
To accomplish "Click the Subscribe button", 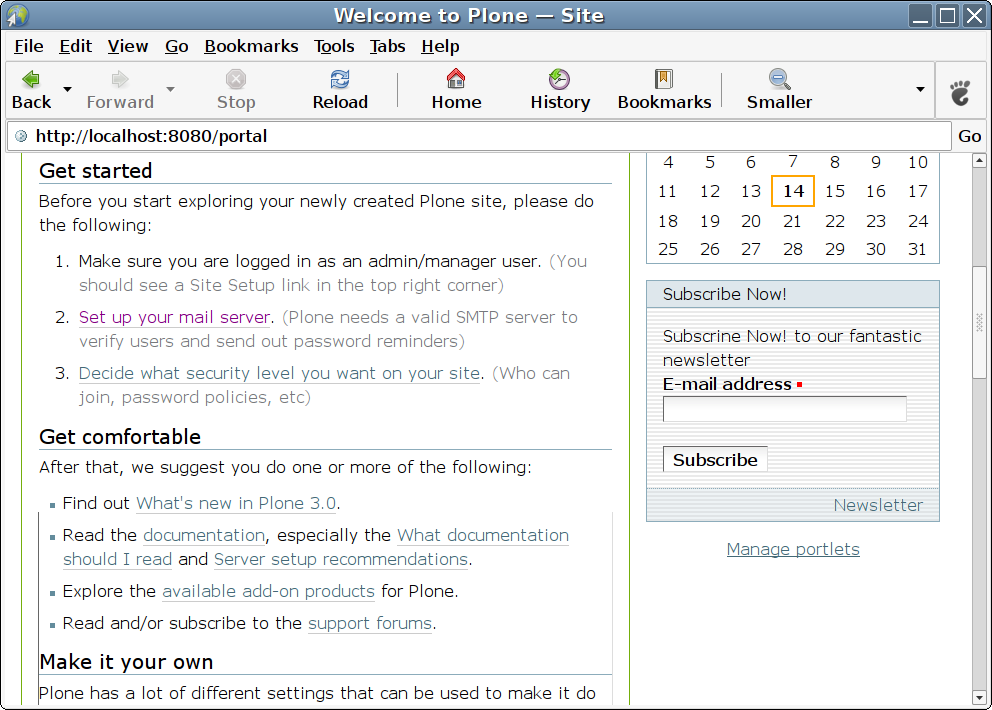I will pyautogui.click(x=715, y=459).
